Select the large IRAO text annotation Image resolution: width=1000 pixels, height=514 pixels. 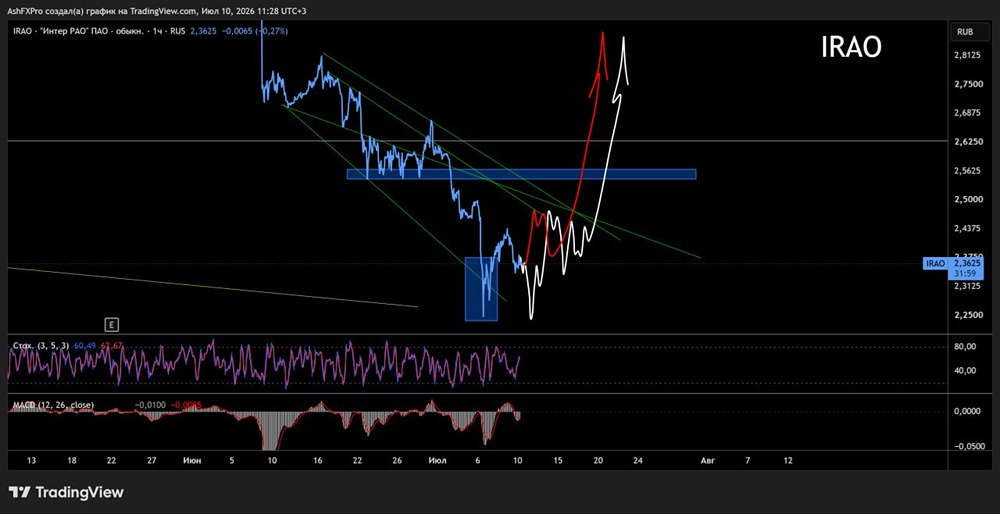851,47
